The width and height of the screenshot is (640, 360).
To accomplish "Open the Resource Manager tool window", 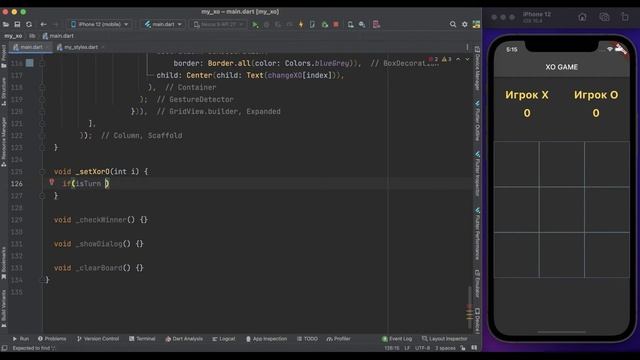I will 4,142.
